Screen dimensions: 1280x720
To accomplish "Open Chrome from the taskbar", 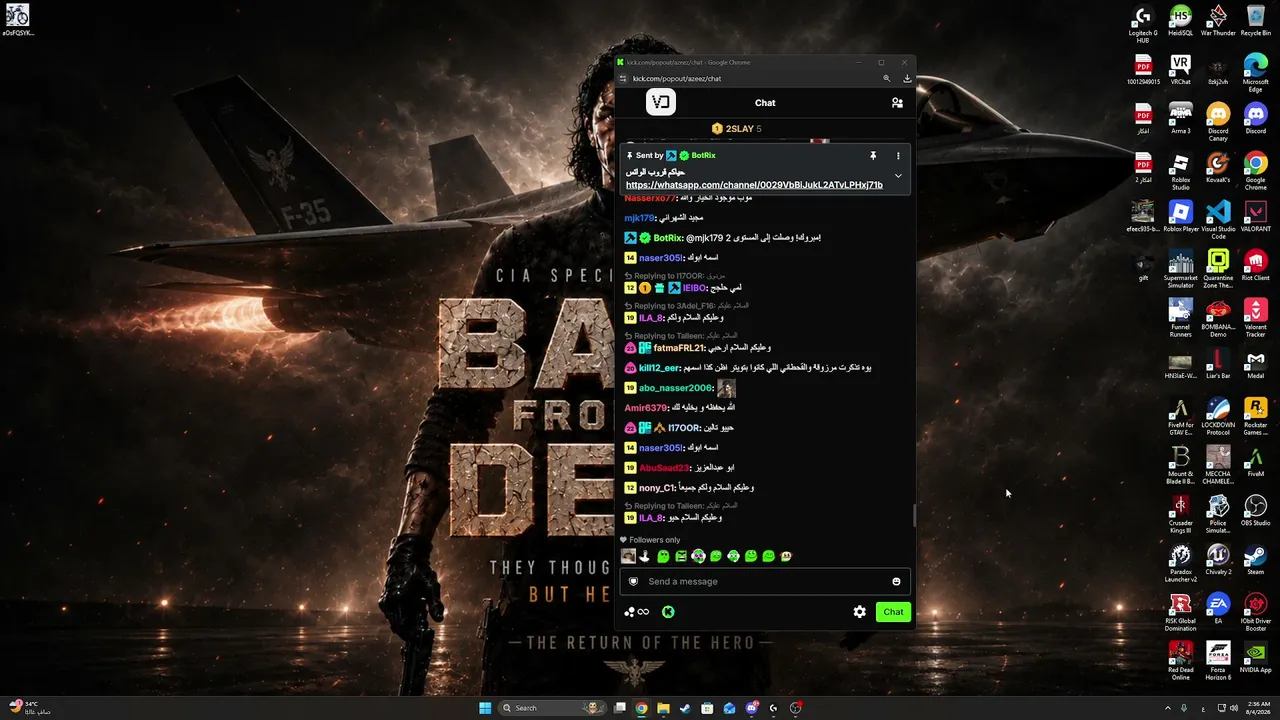I will pyautogui.click(x=641, y=708).
